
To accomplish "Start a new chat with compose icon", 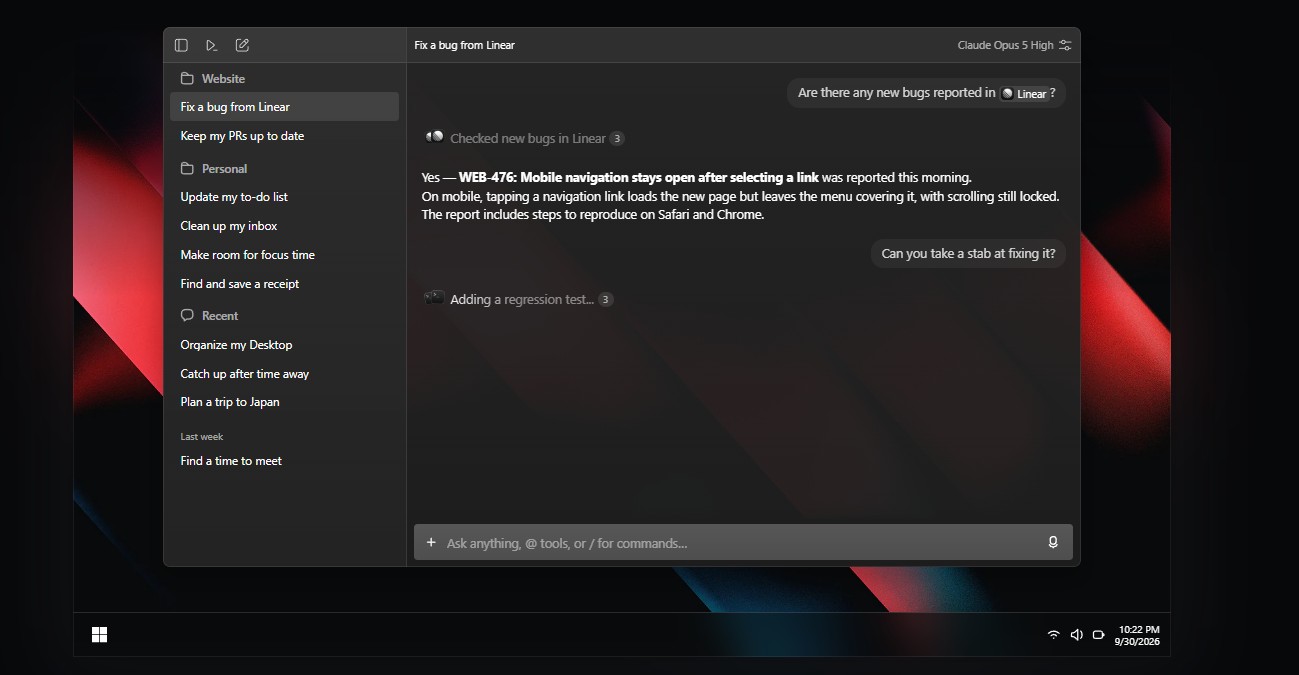I will pos(242,45).
